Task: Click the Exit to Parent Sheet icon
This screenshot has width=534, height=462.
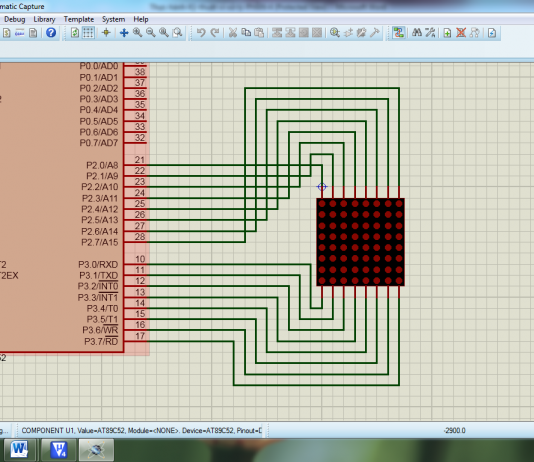Action: click(x=474, y=33)
